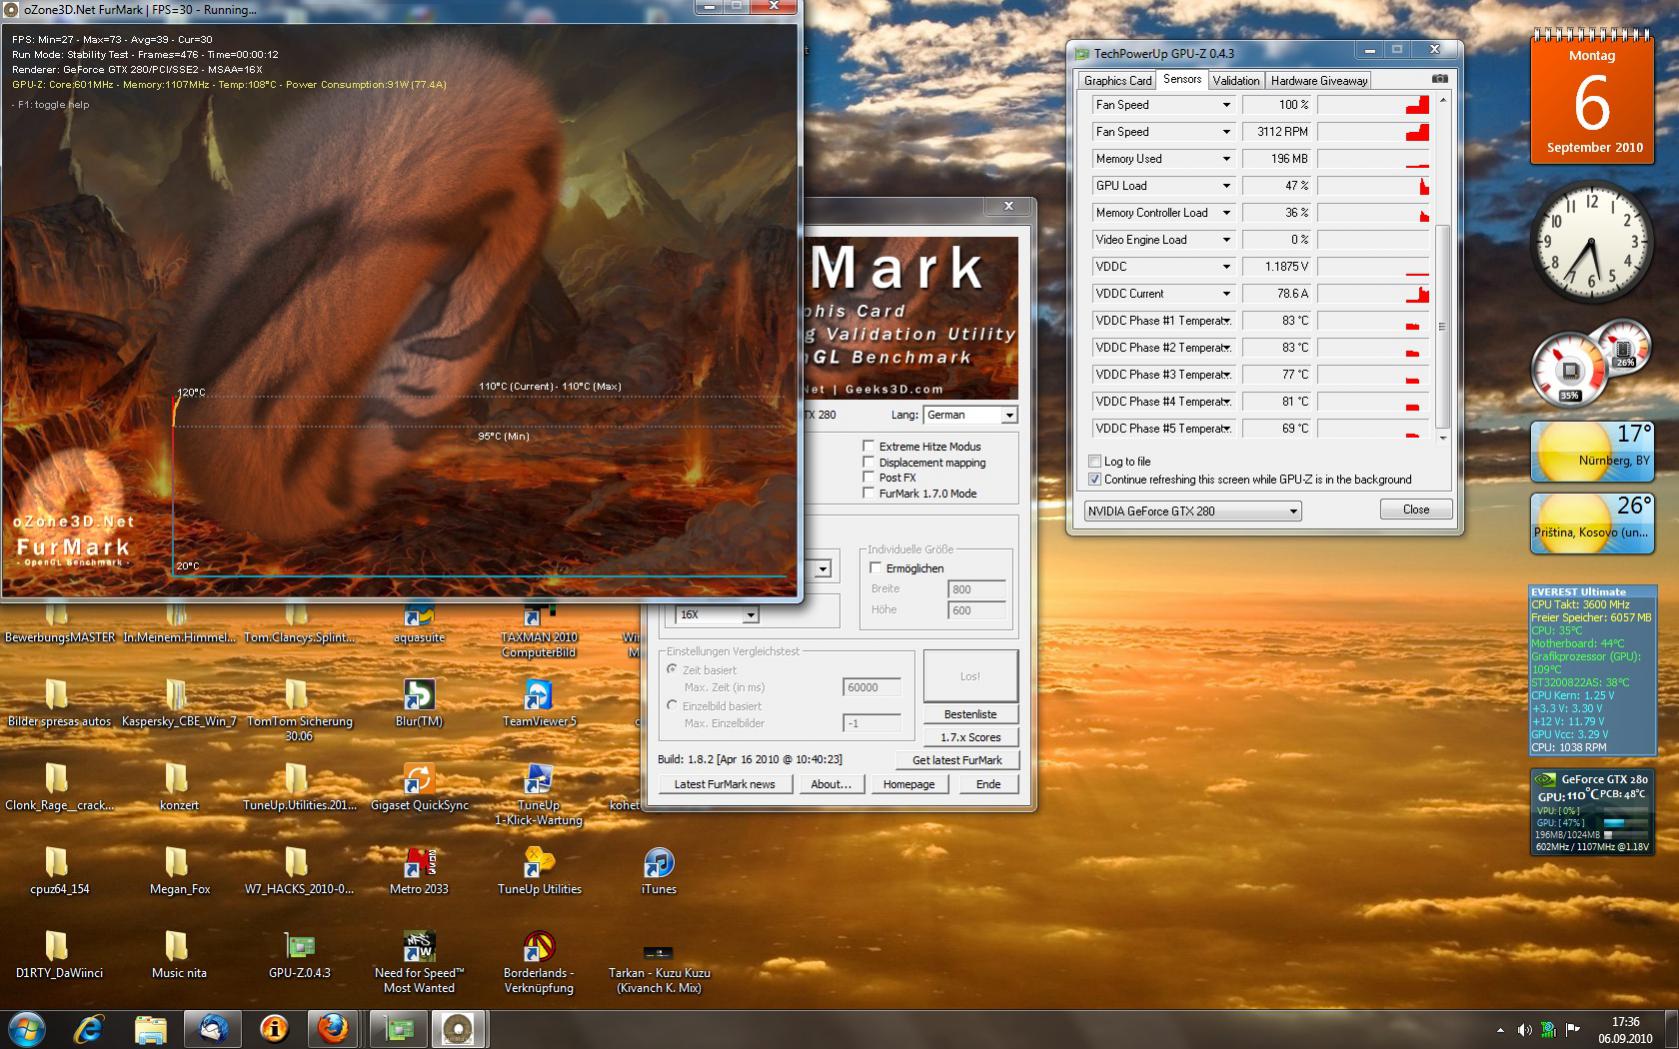Click the GPU-Z screenshot camera icon
Image resolution: width=1679 pixels, height=1049 pixels.
[1439, 79]
